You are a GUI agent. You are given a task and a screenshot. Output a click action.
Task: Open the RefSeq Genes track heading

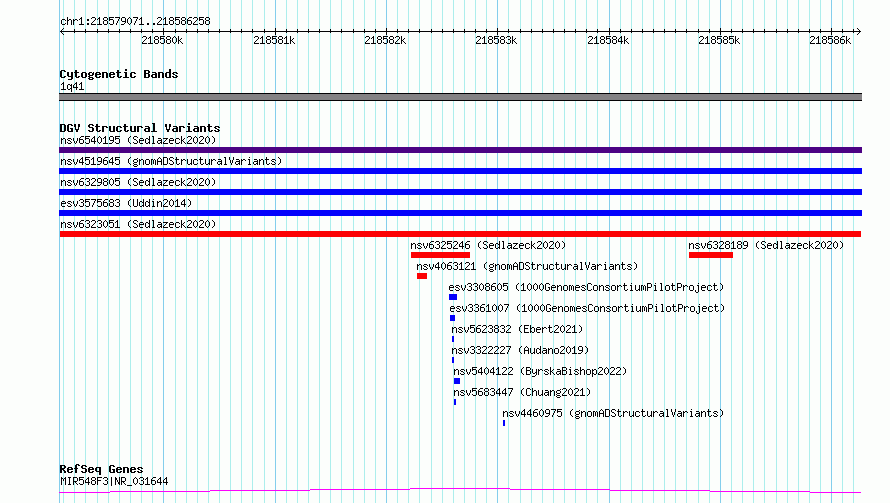[102, 469]
